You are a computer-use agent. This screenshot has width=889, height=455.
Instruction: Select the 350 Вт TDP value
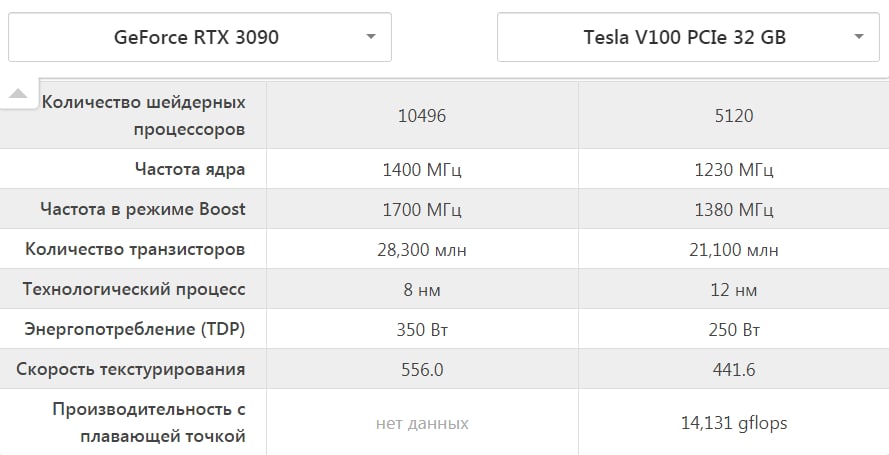[x=422, y=330]
